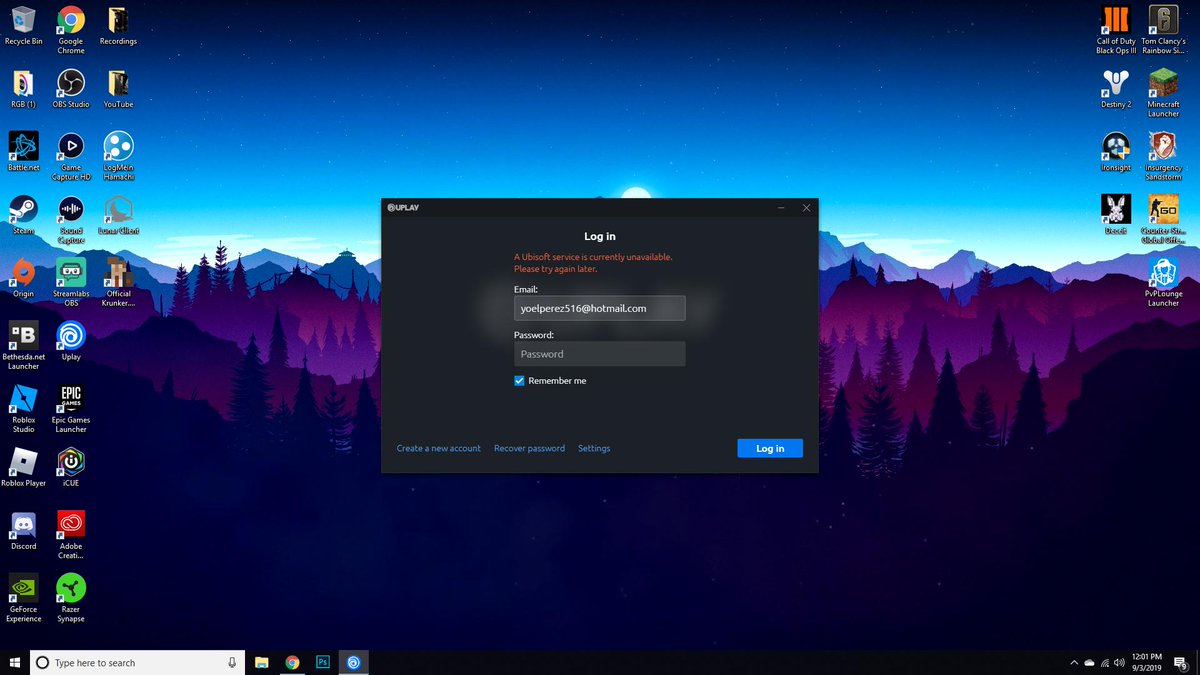Image resolution: width=1200 pixels, height=675 pixels.
Task: Open the Create a new account link
Action: pyautogui.click(x=439, y=448)
